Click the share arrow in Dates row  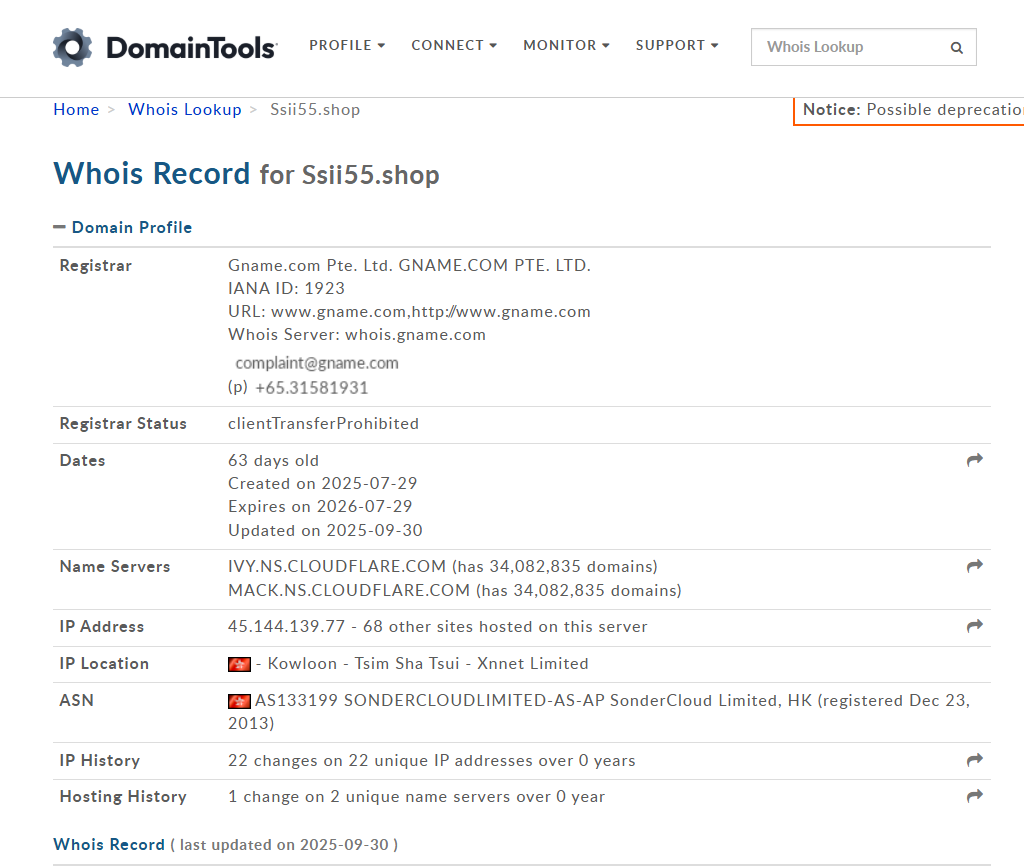975,460
